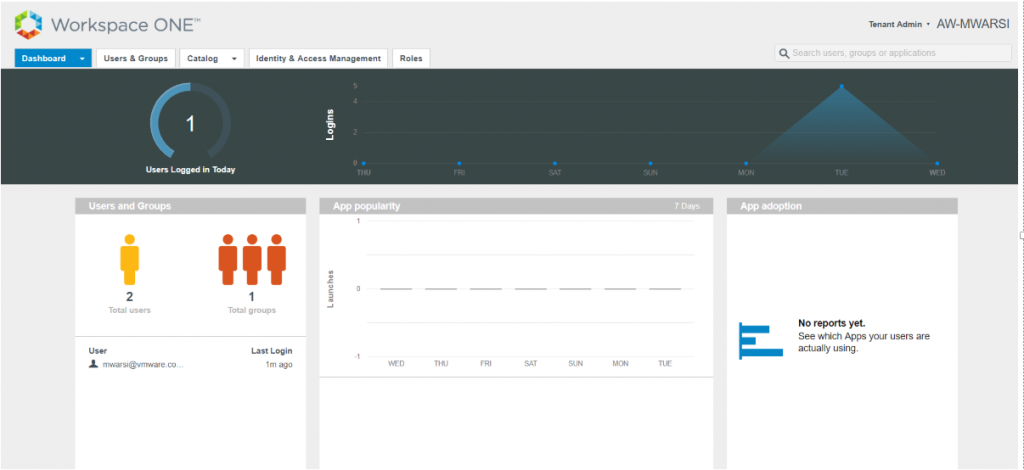Click the App popularity panel header

pyautogui.click(x=516, y=206)
